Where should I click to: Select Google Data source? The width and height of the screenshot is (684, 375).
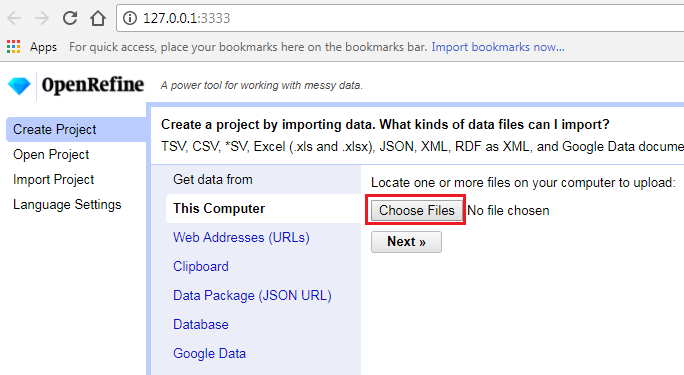coord(209,354)
